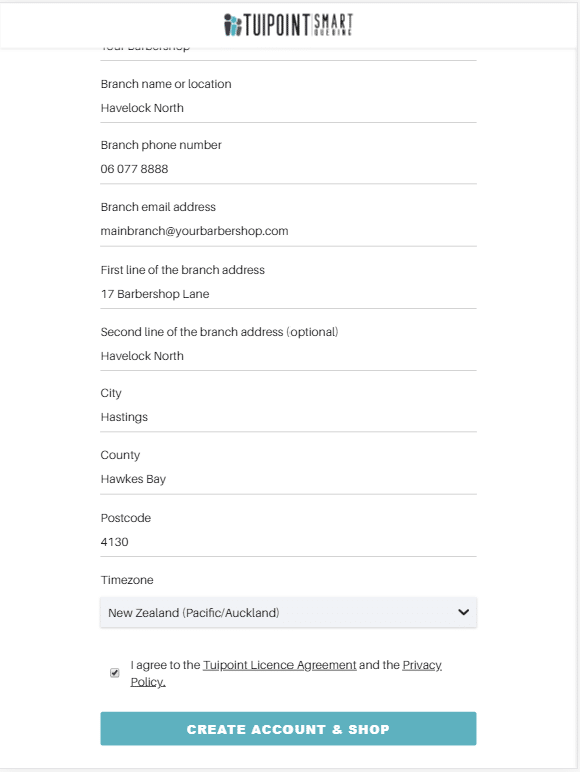Select the Branch email address field

(289, 231)
